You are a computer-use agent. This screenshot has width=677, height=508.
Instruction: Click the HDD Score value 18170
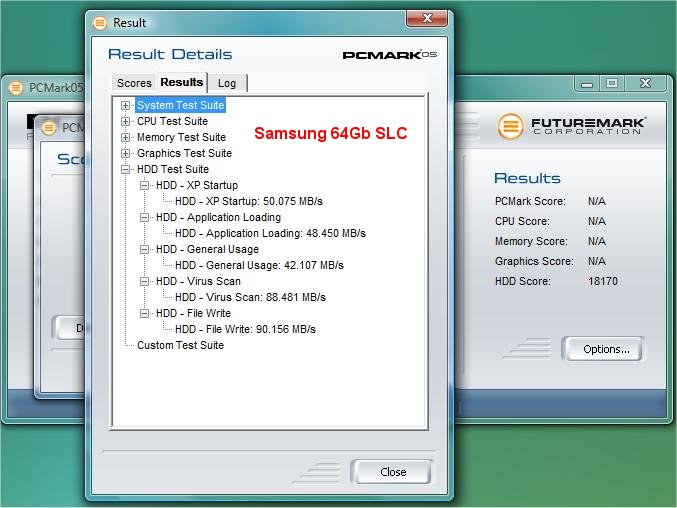(603, 281)
